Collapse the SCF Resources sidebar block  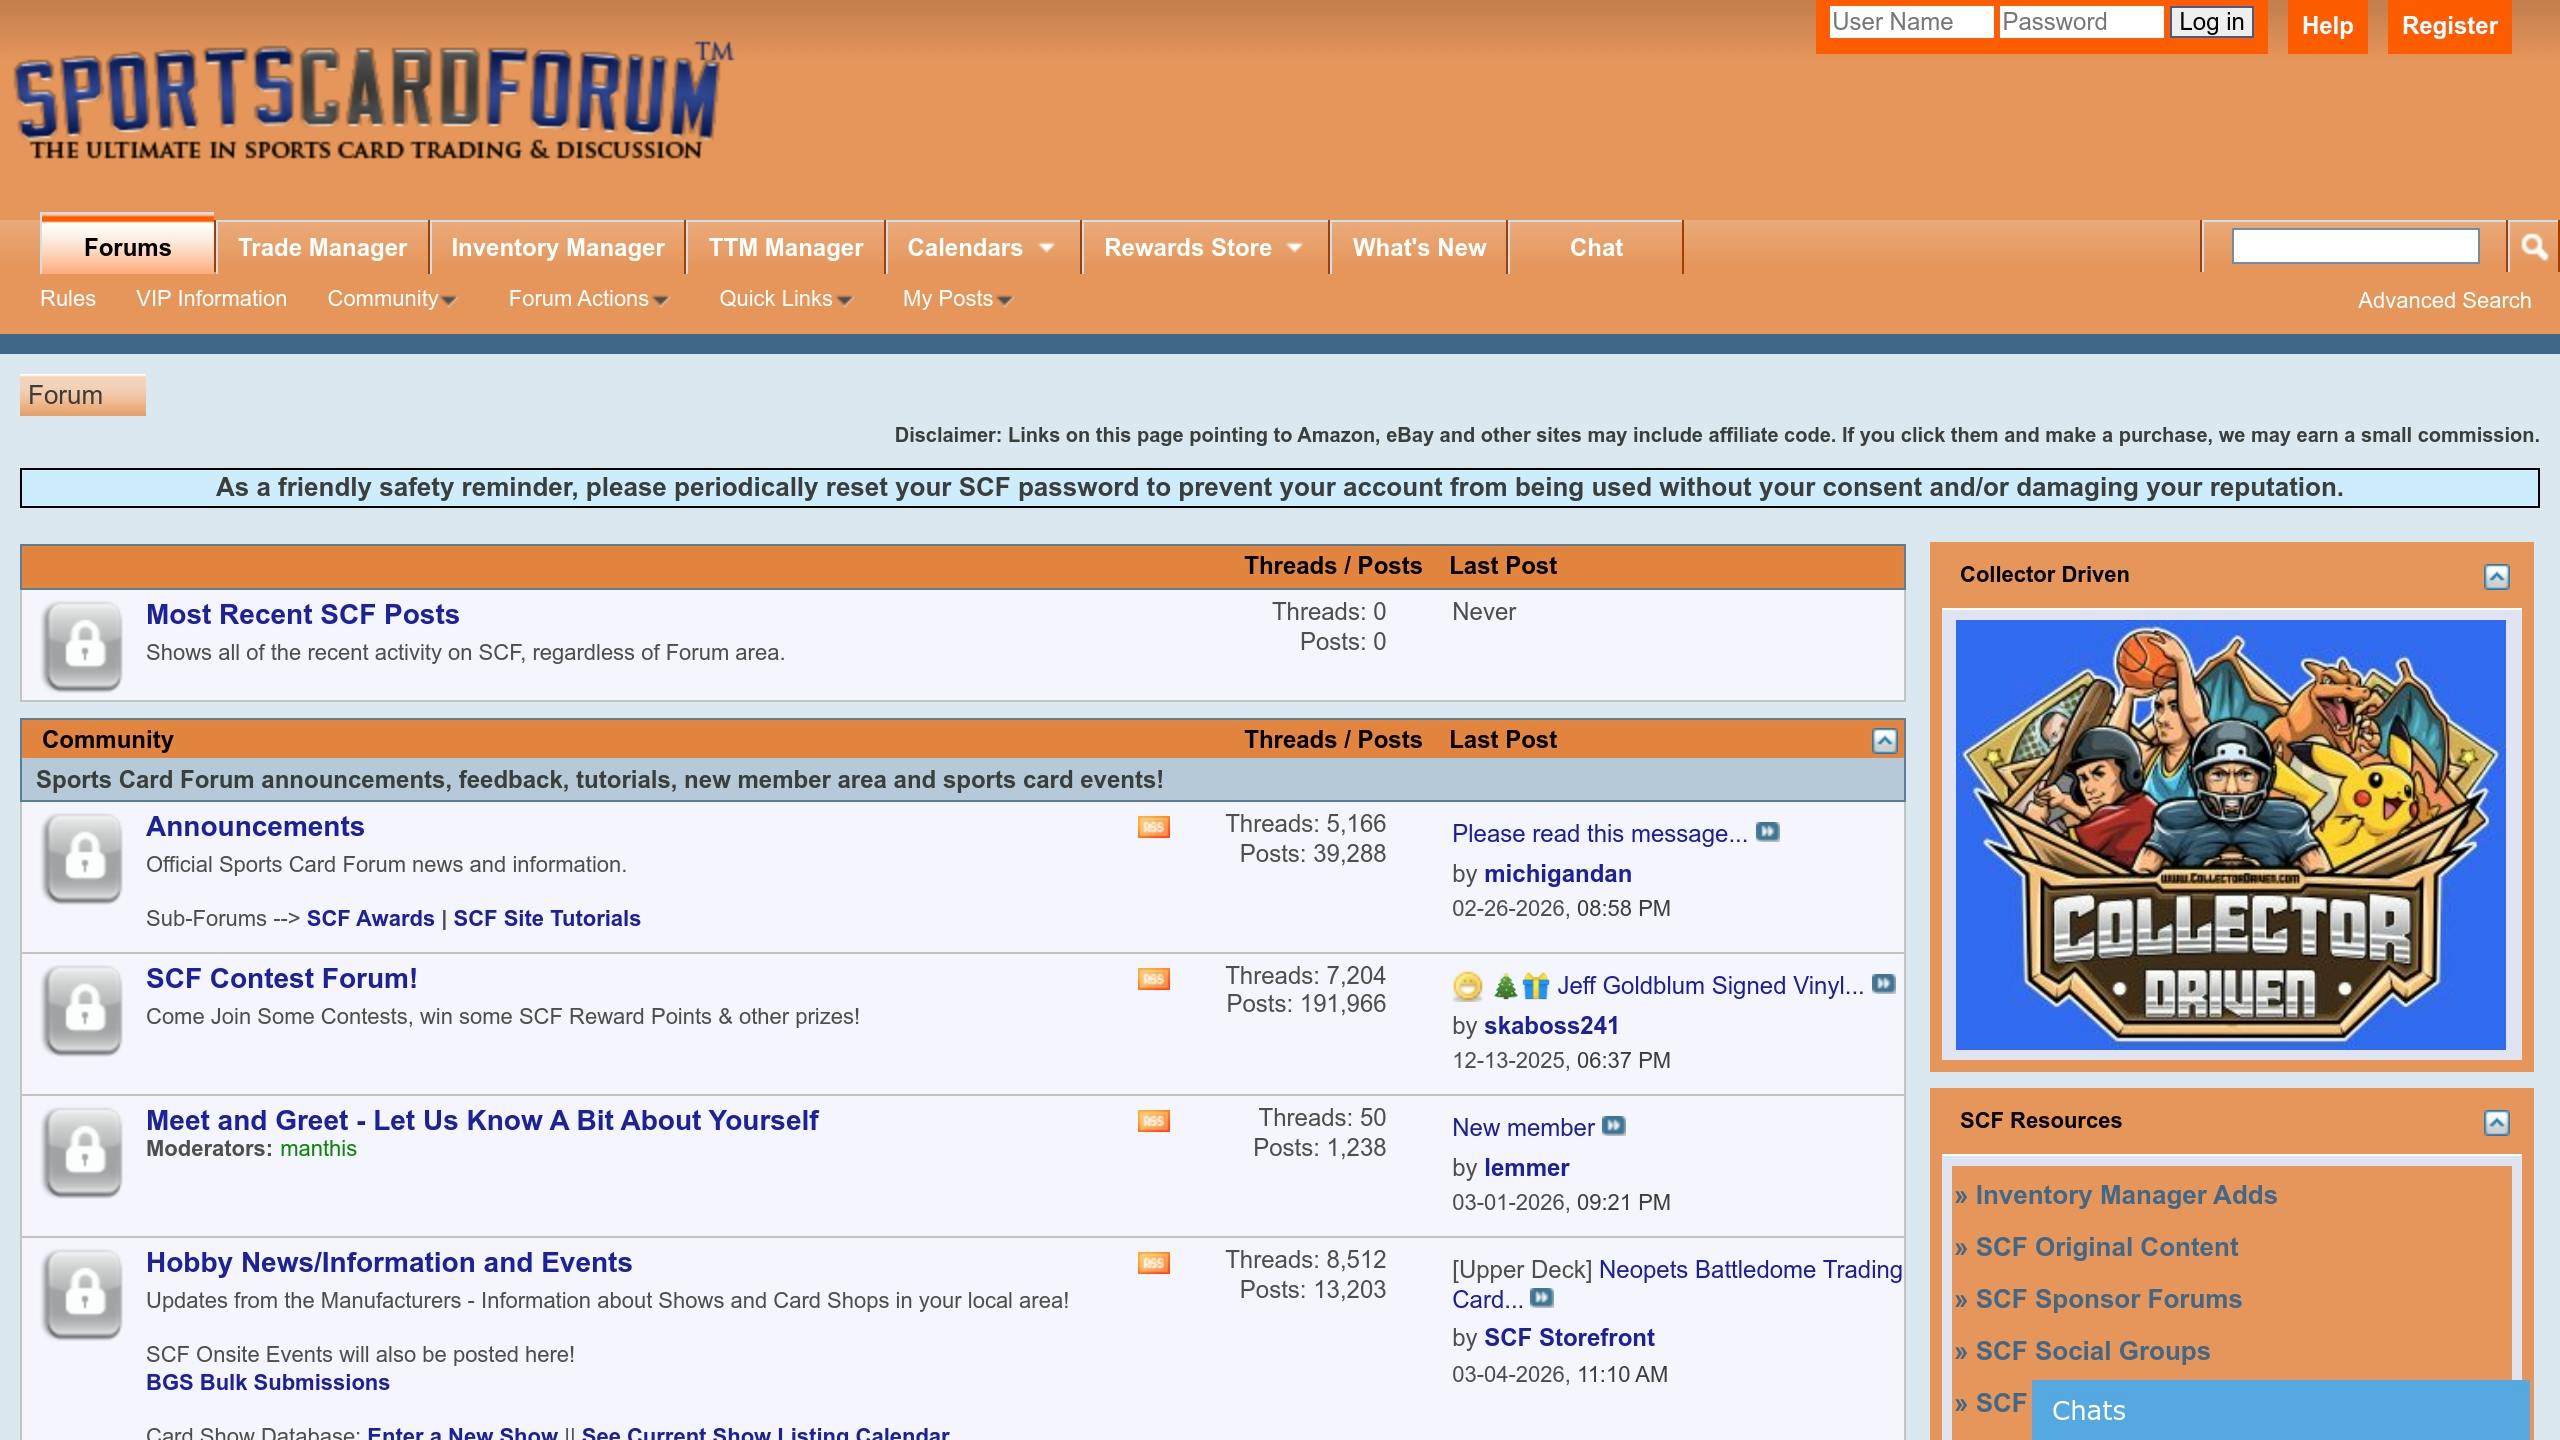[2496, 1123]
